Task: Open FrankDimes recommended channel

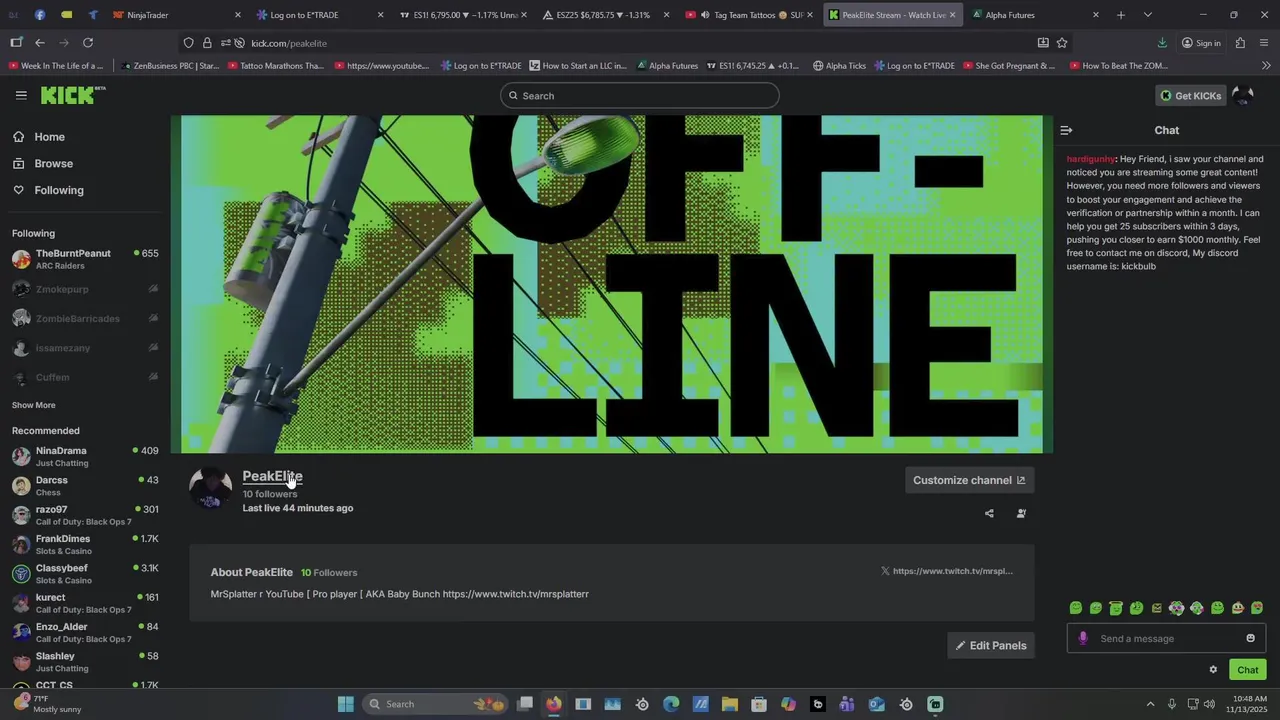Action: coord(85,544)
